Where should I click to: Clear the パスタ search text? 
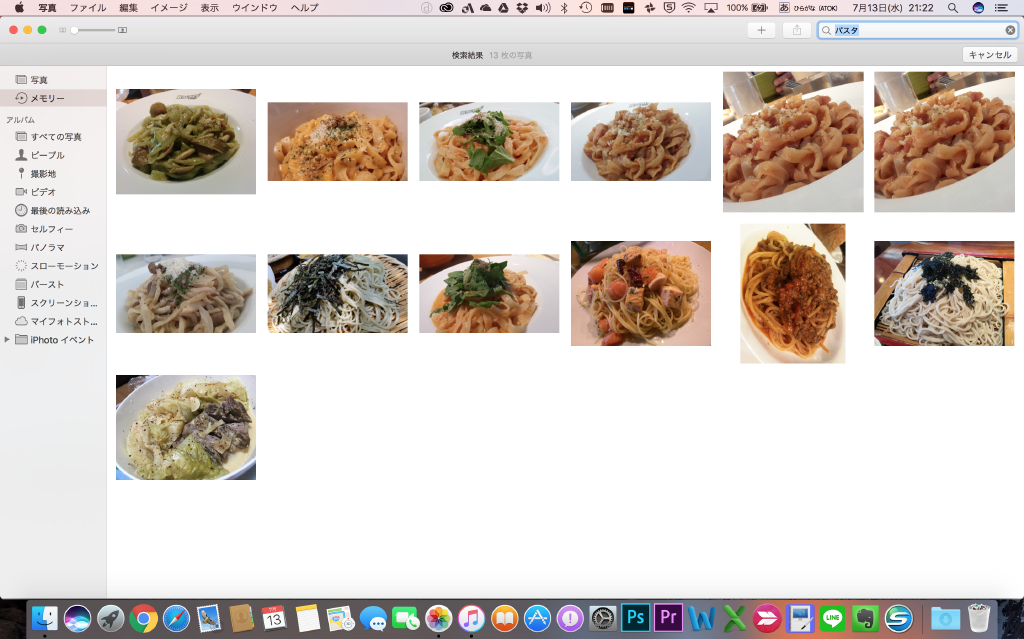pos(1008,29)
